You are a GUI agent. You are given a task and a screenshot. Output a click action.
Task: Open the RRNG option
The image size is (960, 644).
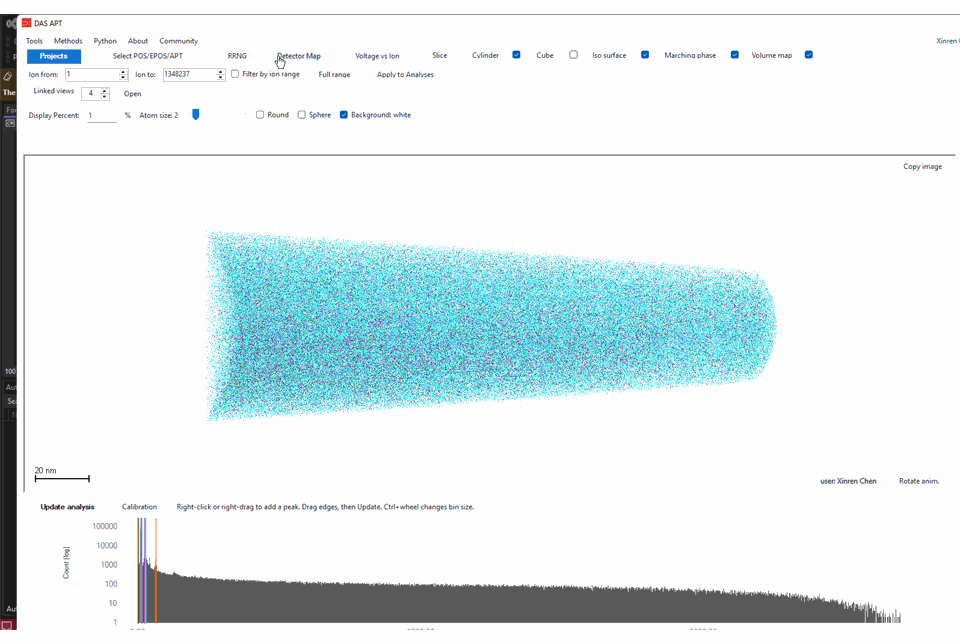click(x=237, y=56)
